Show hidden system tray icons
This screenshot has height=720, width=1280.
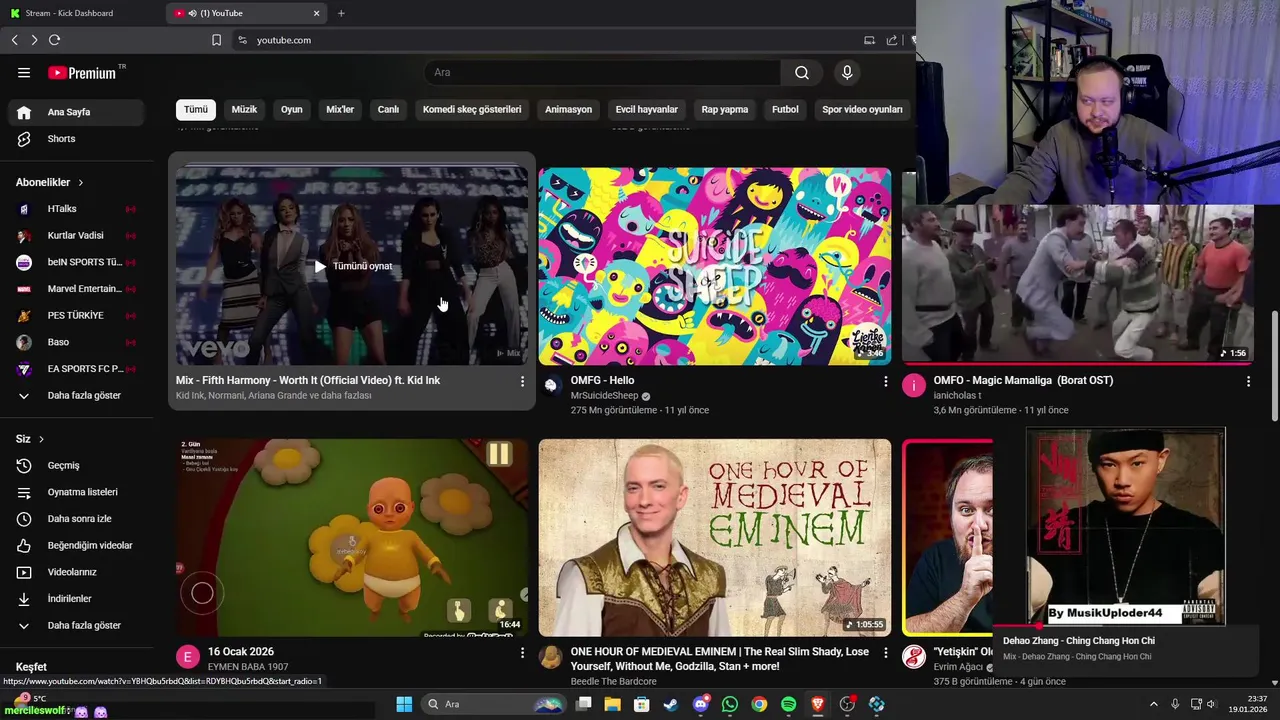point(1153,704)
